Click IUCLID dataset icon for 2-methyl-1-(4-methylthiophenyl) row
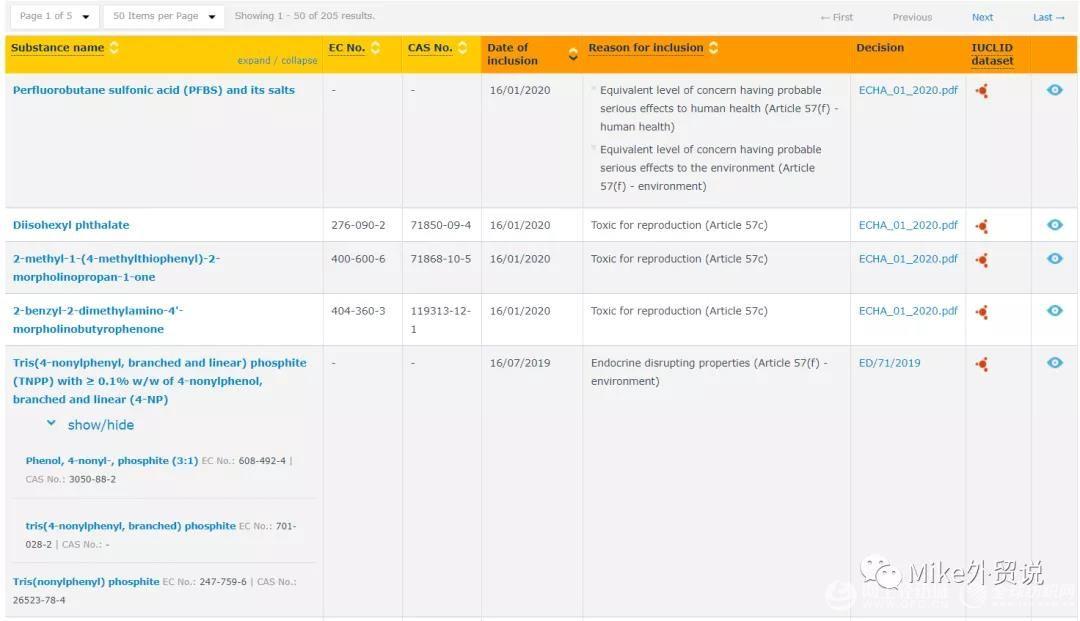 point(982,260)
